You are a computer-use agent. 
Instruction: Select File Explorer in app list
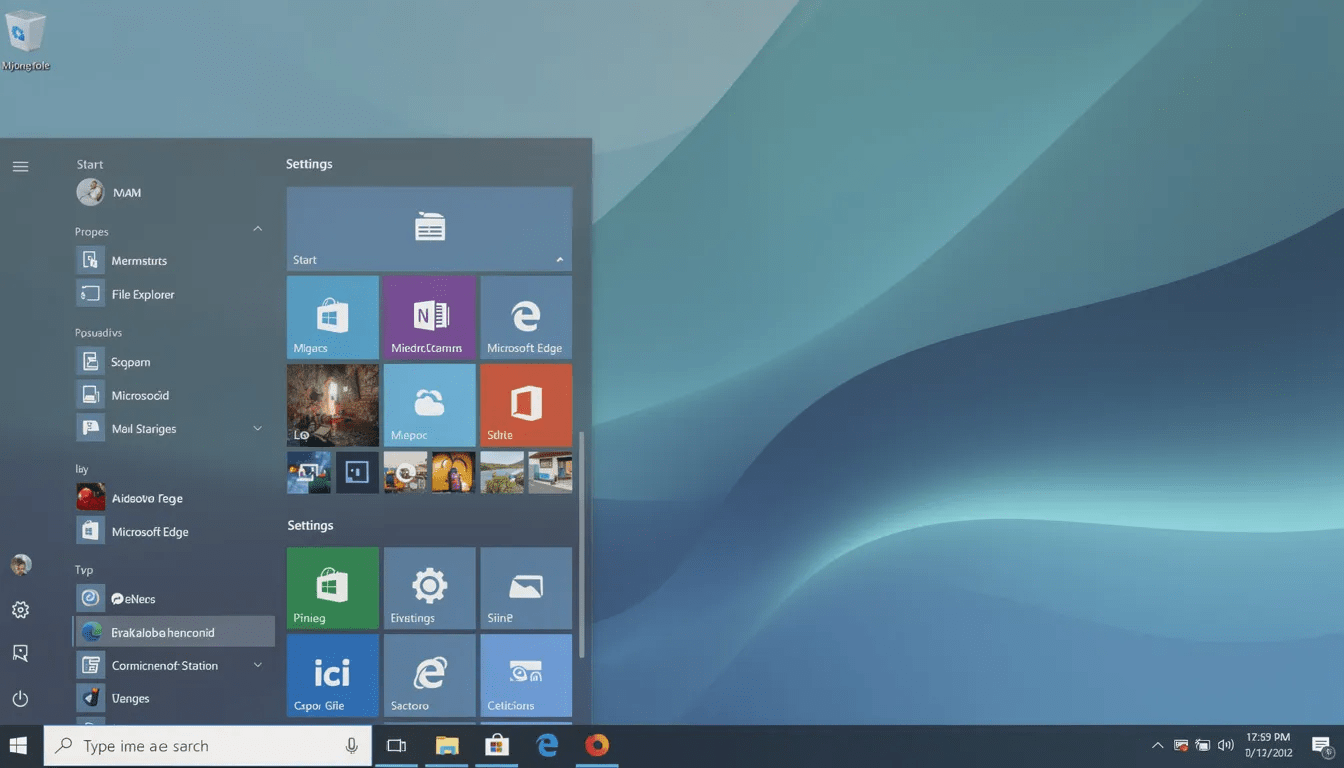tap(142, 295)
